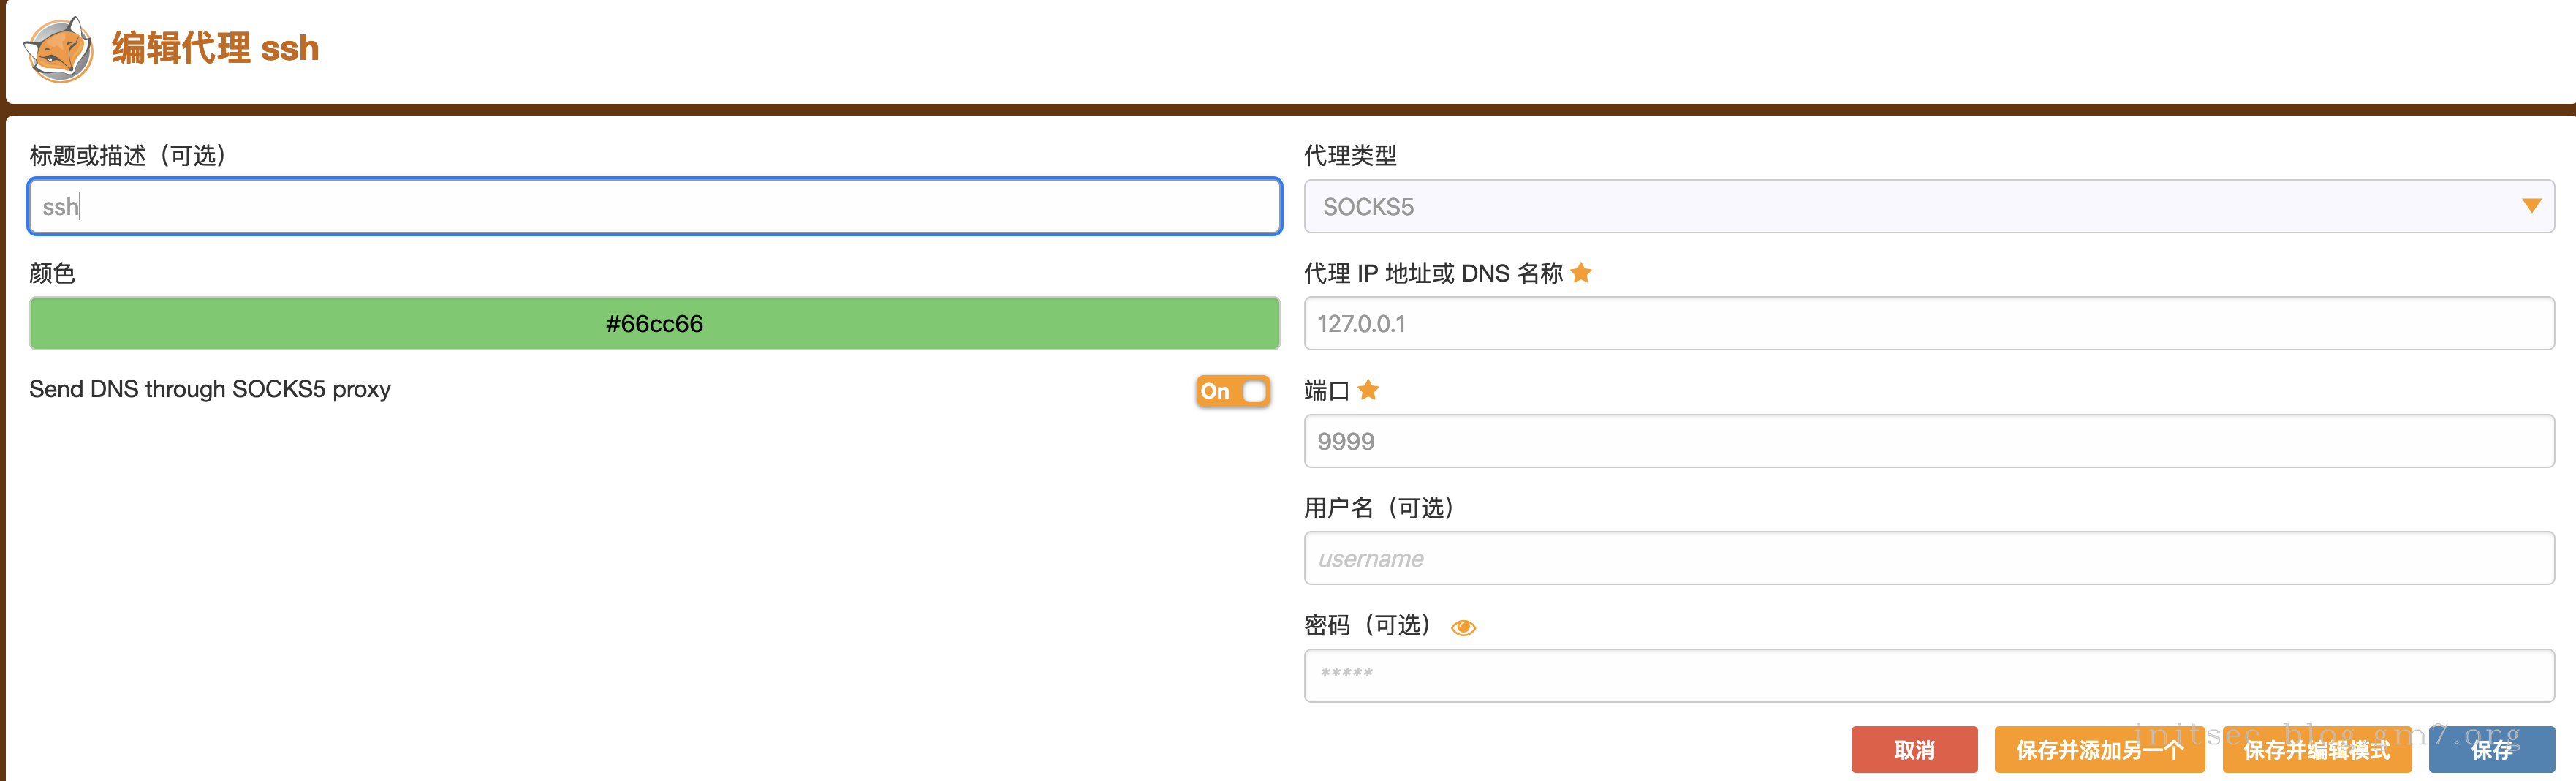The height and width of the screenshot is (781, 2576).
Task: Click the 编辑代理 ssh page heading
Action: click(215, 48)
